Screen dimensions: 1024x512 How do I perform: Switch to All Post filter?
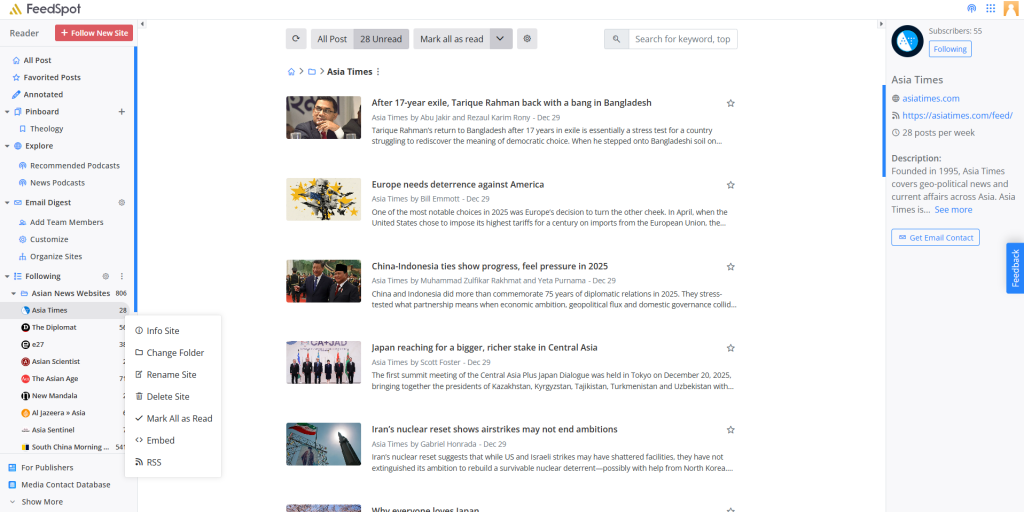332,39
